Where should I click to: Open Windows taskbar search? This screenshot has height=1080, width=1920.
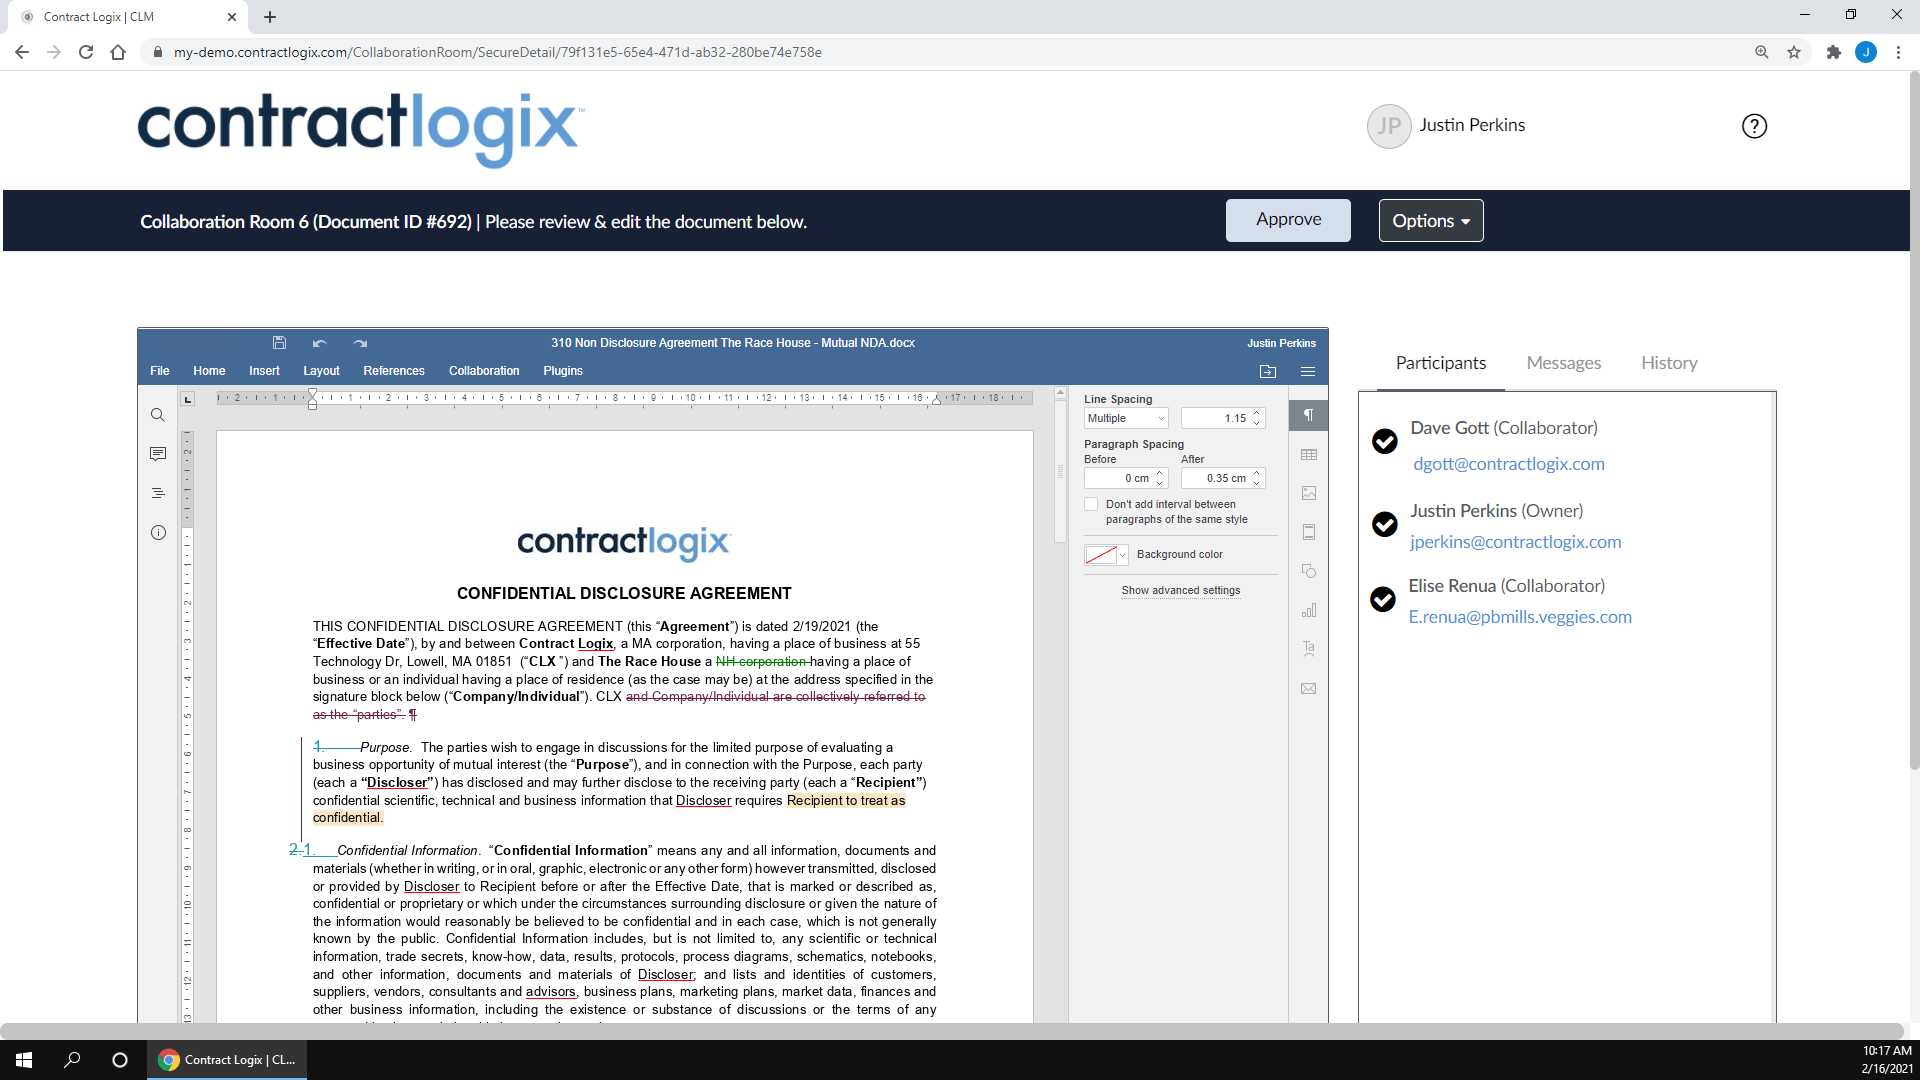point(72,1060)
